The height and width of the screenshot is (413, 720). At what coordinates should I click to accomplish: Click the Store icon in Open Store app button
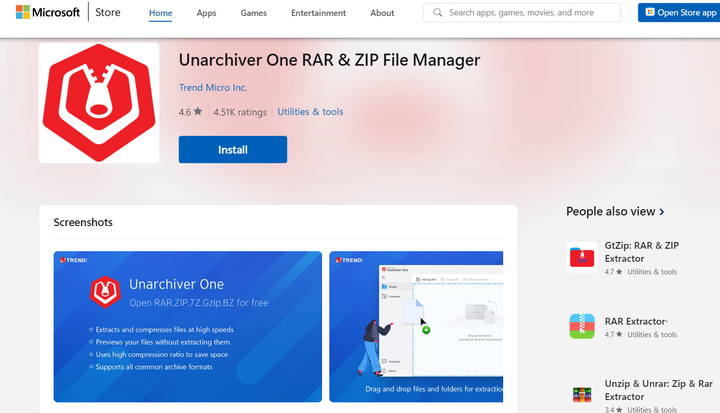[x=650, y=12]
